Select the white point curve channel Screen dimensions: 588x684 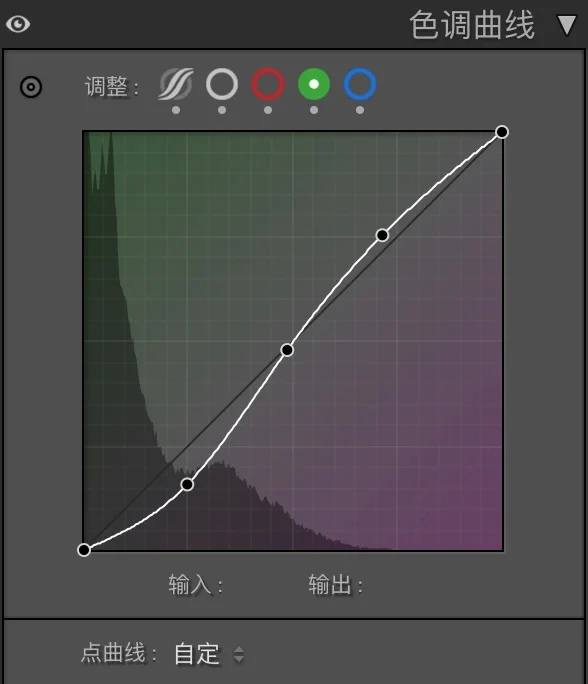click(222, 84)
